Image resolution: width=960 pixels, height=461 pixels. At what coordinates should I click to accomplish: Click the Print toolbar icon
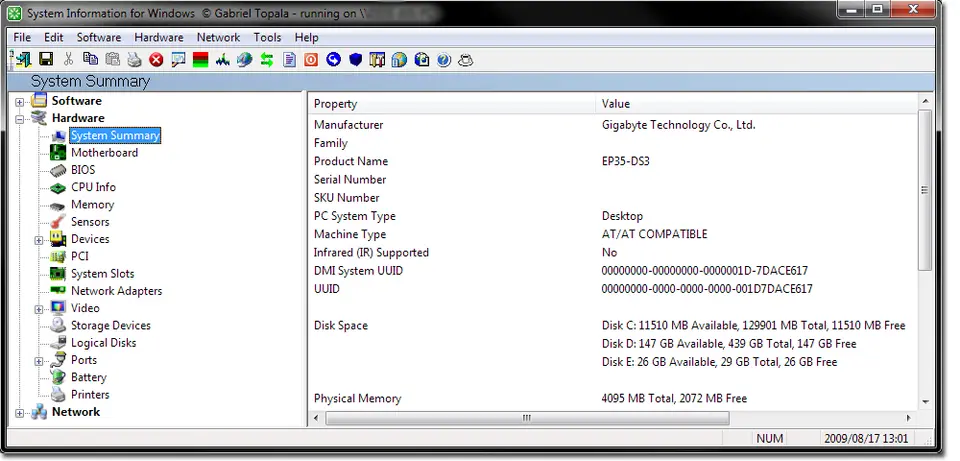[134, 60]
